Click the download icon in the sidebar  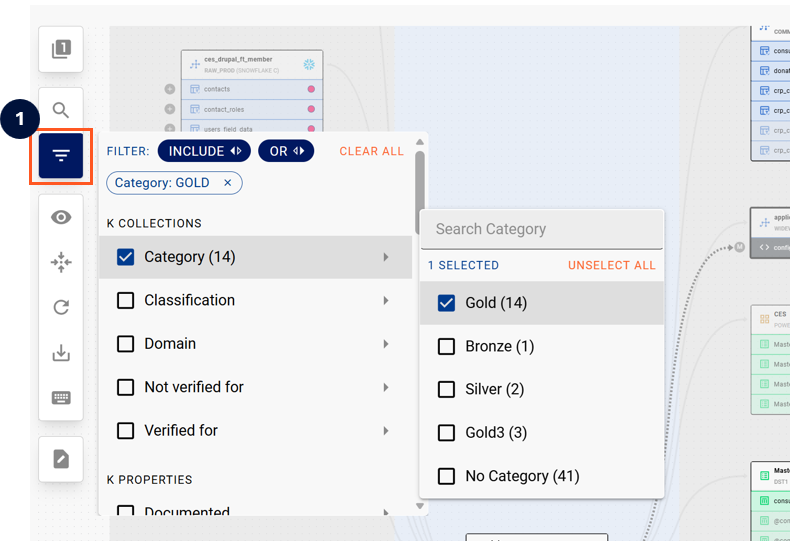tap(61, 353)
